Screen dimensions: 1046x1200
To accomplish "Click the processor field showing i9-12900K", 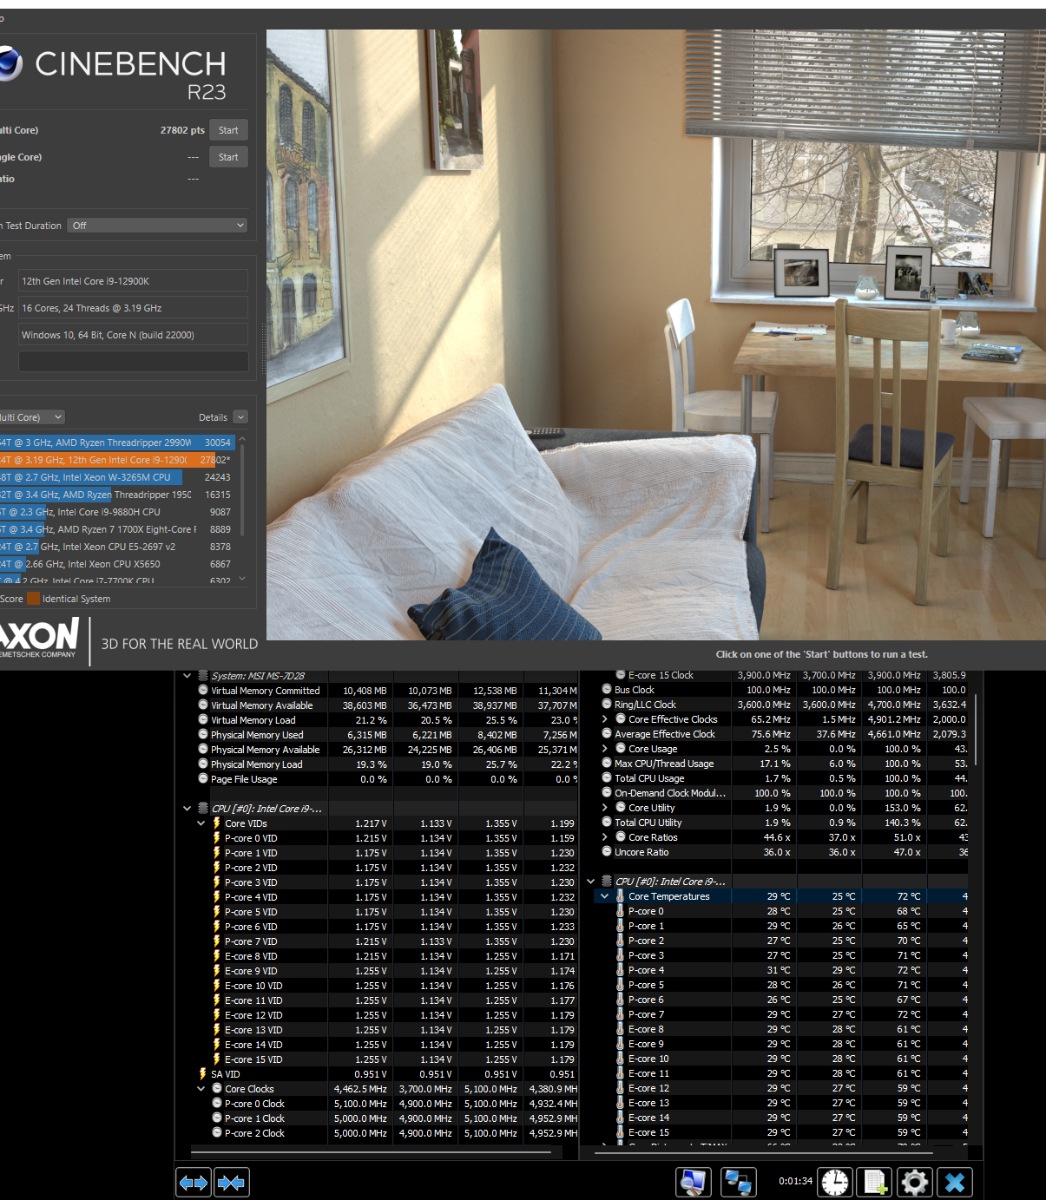I will [x=133, y=281].
